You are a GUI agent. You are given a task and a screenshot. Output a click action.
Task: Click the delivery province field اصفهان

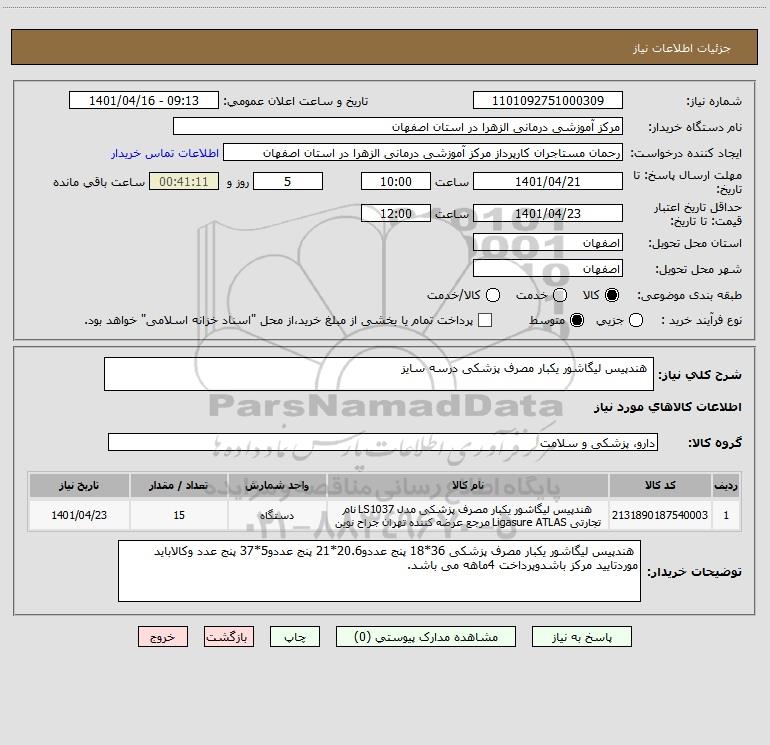click(548, 243)
